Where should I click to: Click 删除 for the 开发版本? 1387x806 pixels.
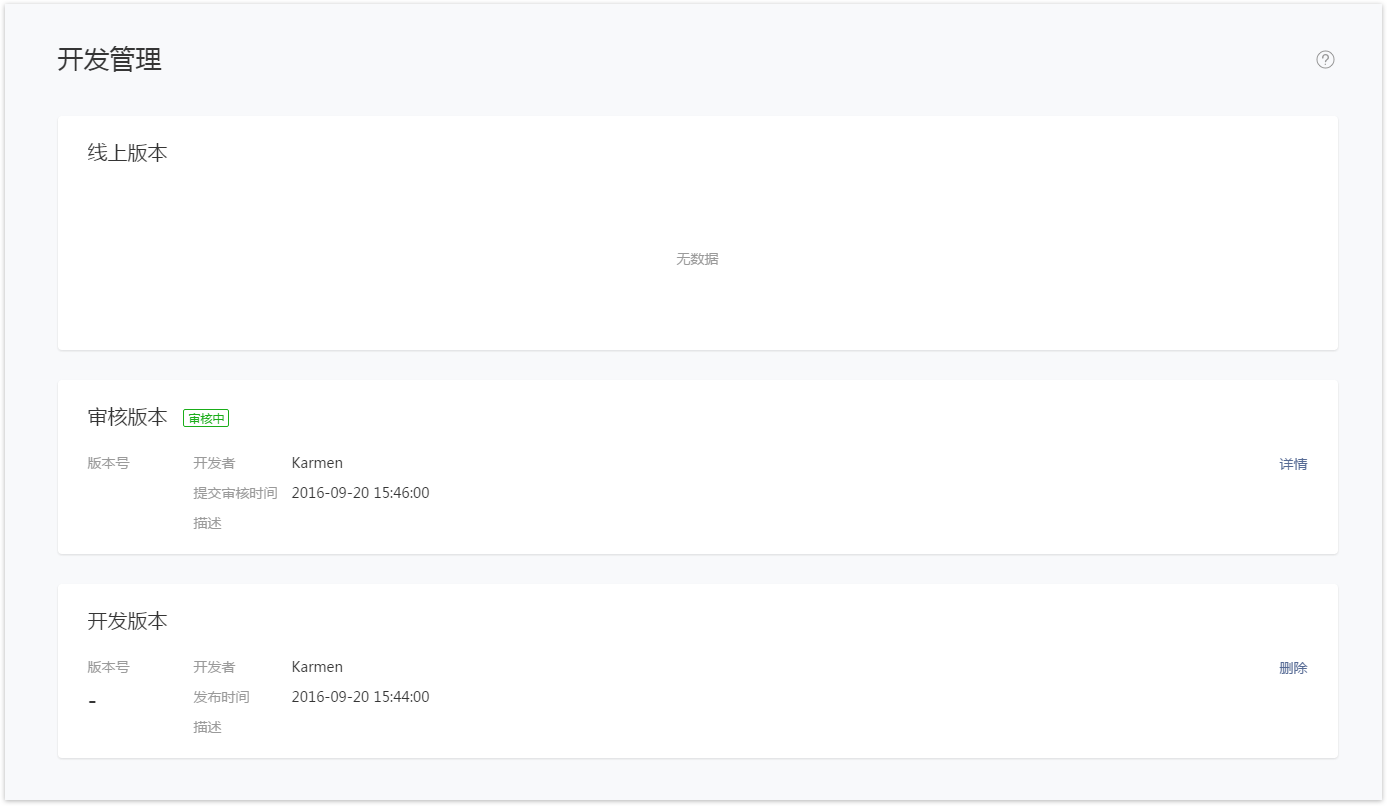pos(1293,668)
